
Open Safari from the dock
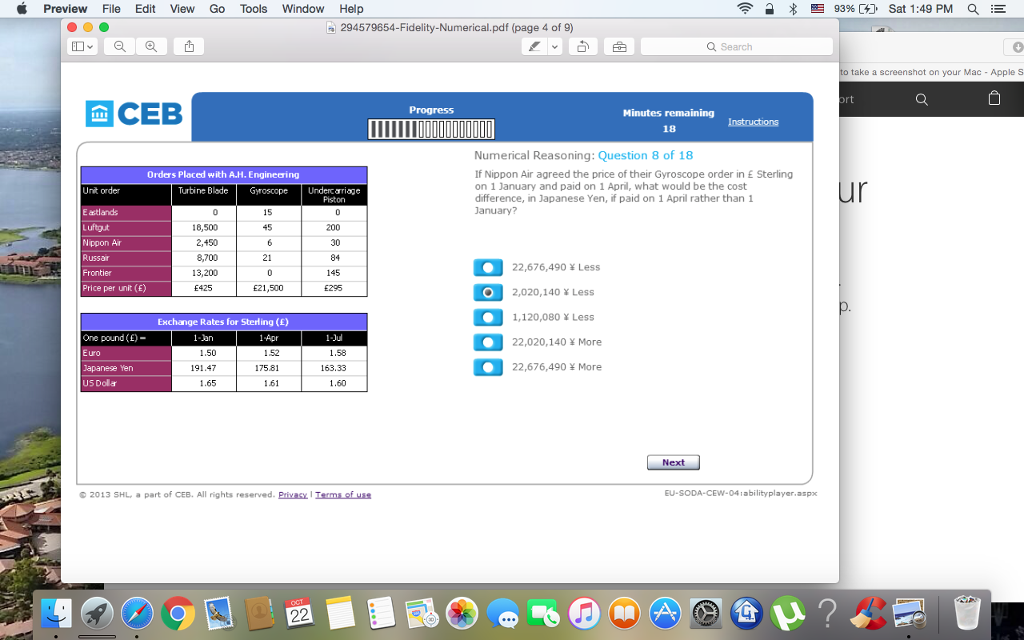pyautogui.click(x=137, y=614)
